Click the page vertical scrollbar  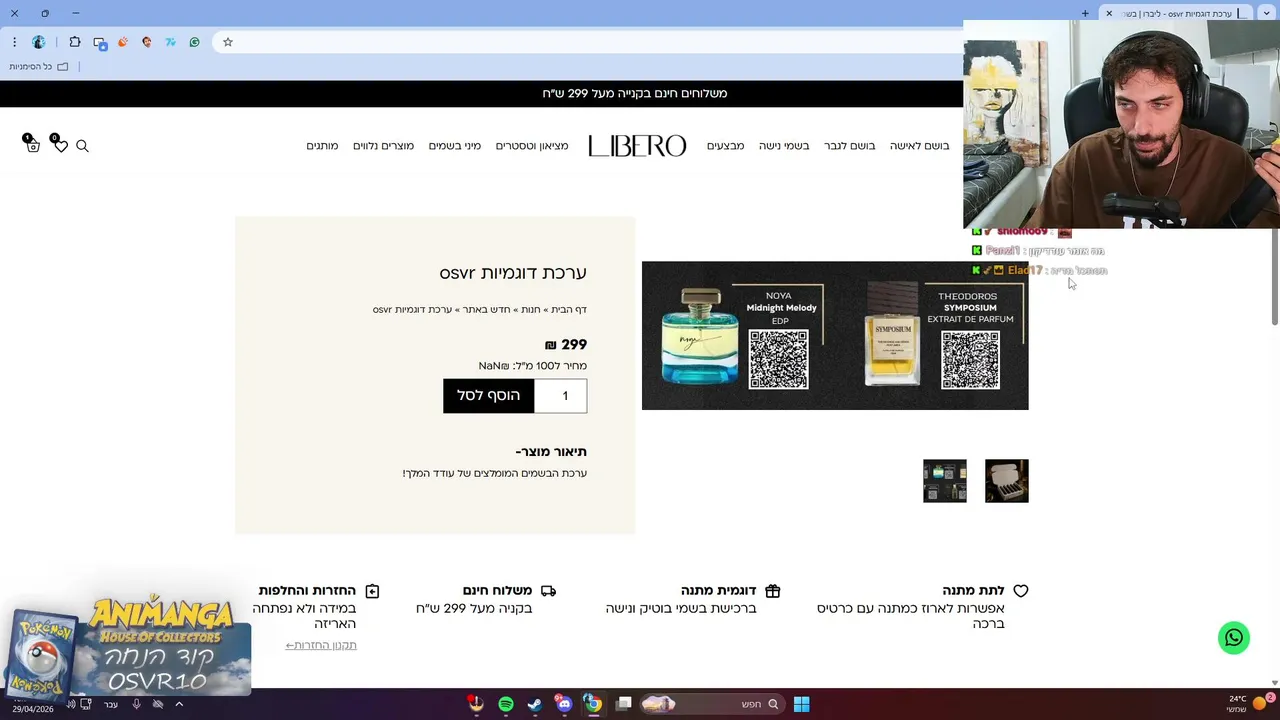click(x=1274, y=277)
